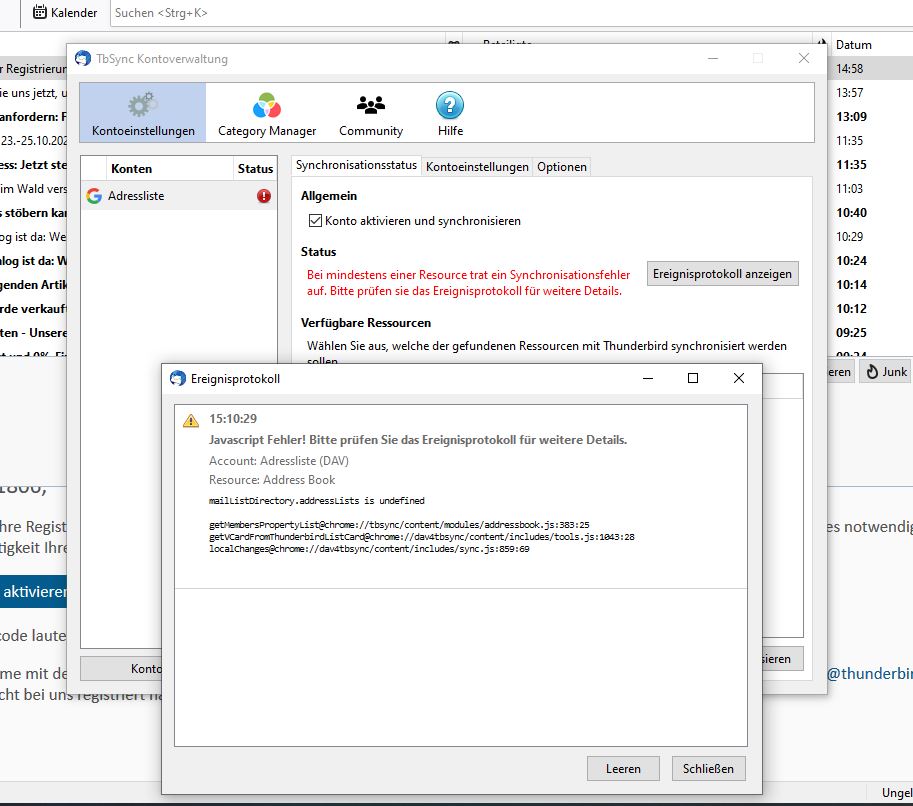Select the message dated 13:09
The width and height of the screenshot is (913, 806).
[851, 116]
